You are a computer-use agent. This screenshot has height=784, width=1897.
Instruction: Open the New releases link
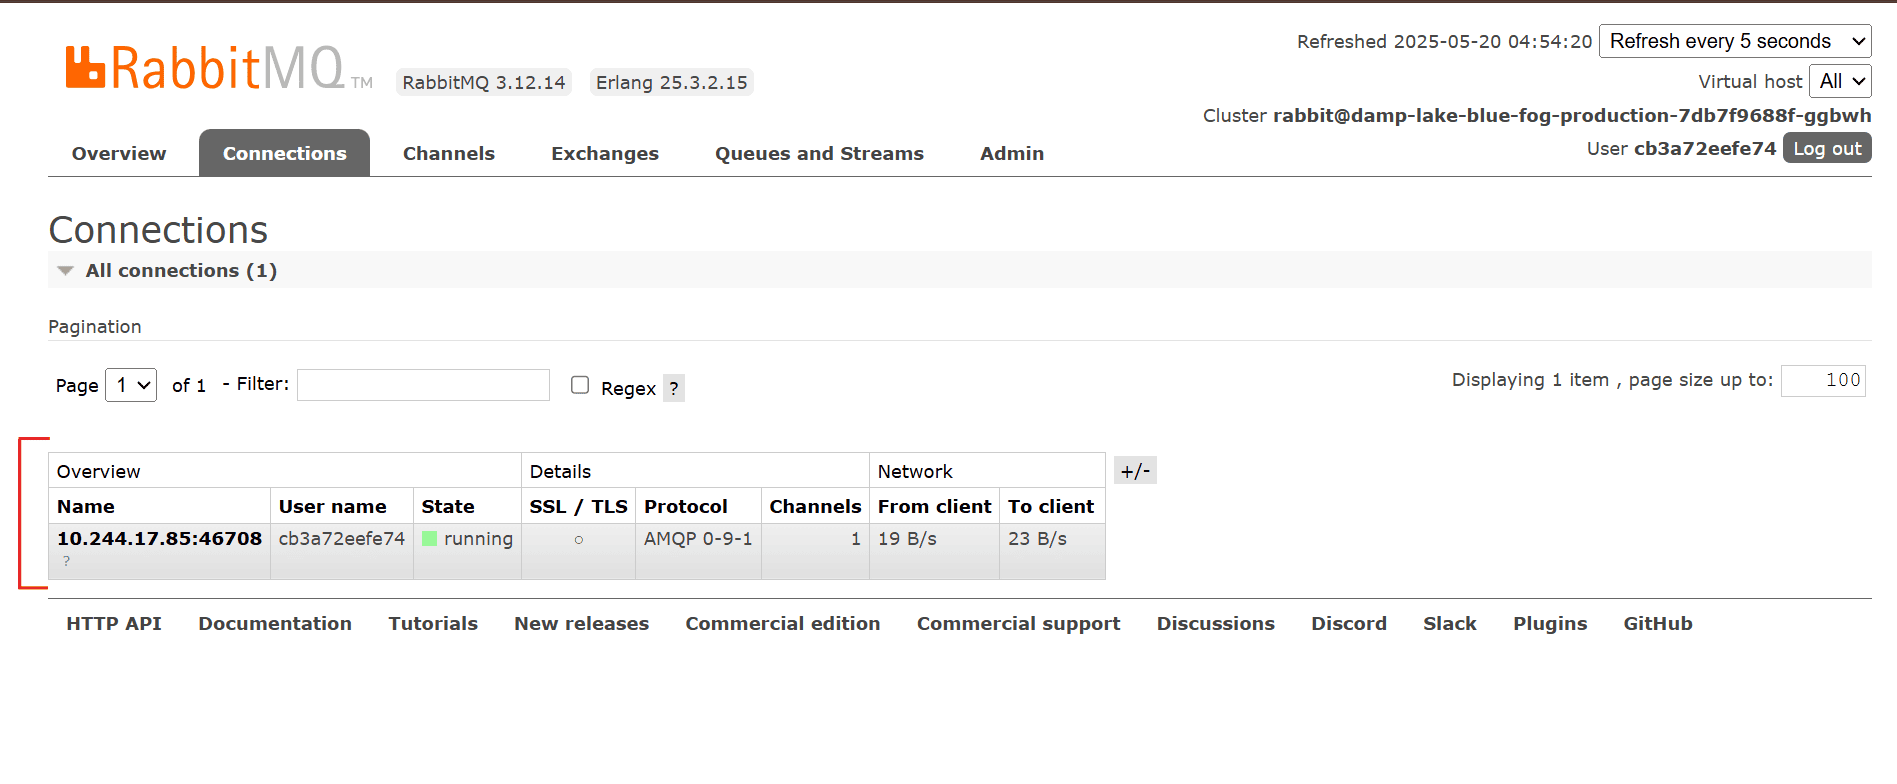pyautogui.click(x=581, y=623)
